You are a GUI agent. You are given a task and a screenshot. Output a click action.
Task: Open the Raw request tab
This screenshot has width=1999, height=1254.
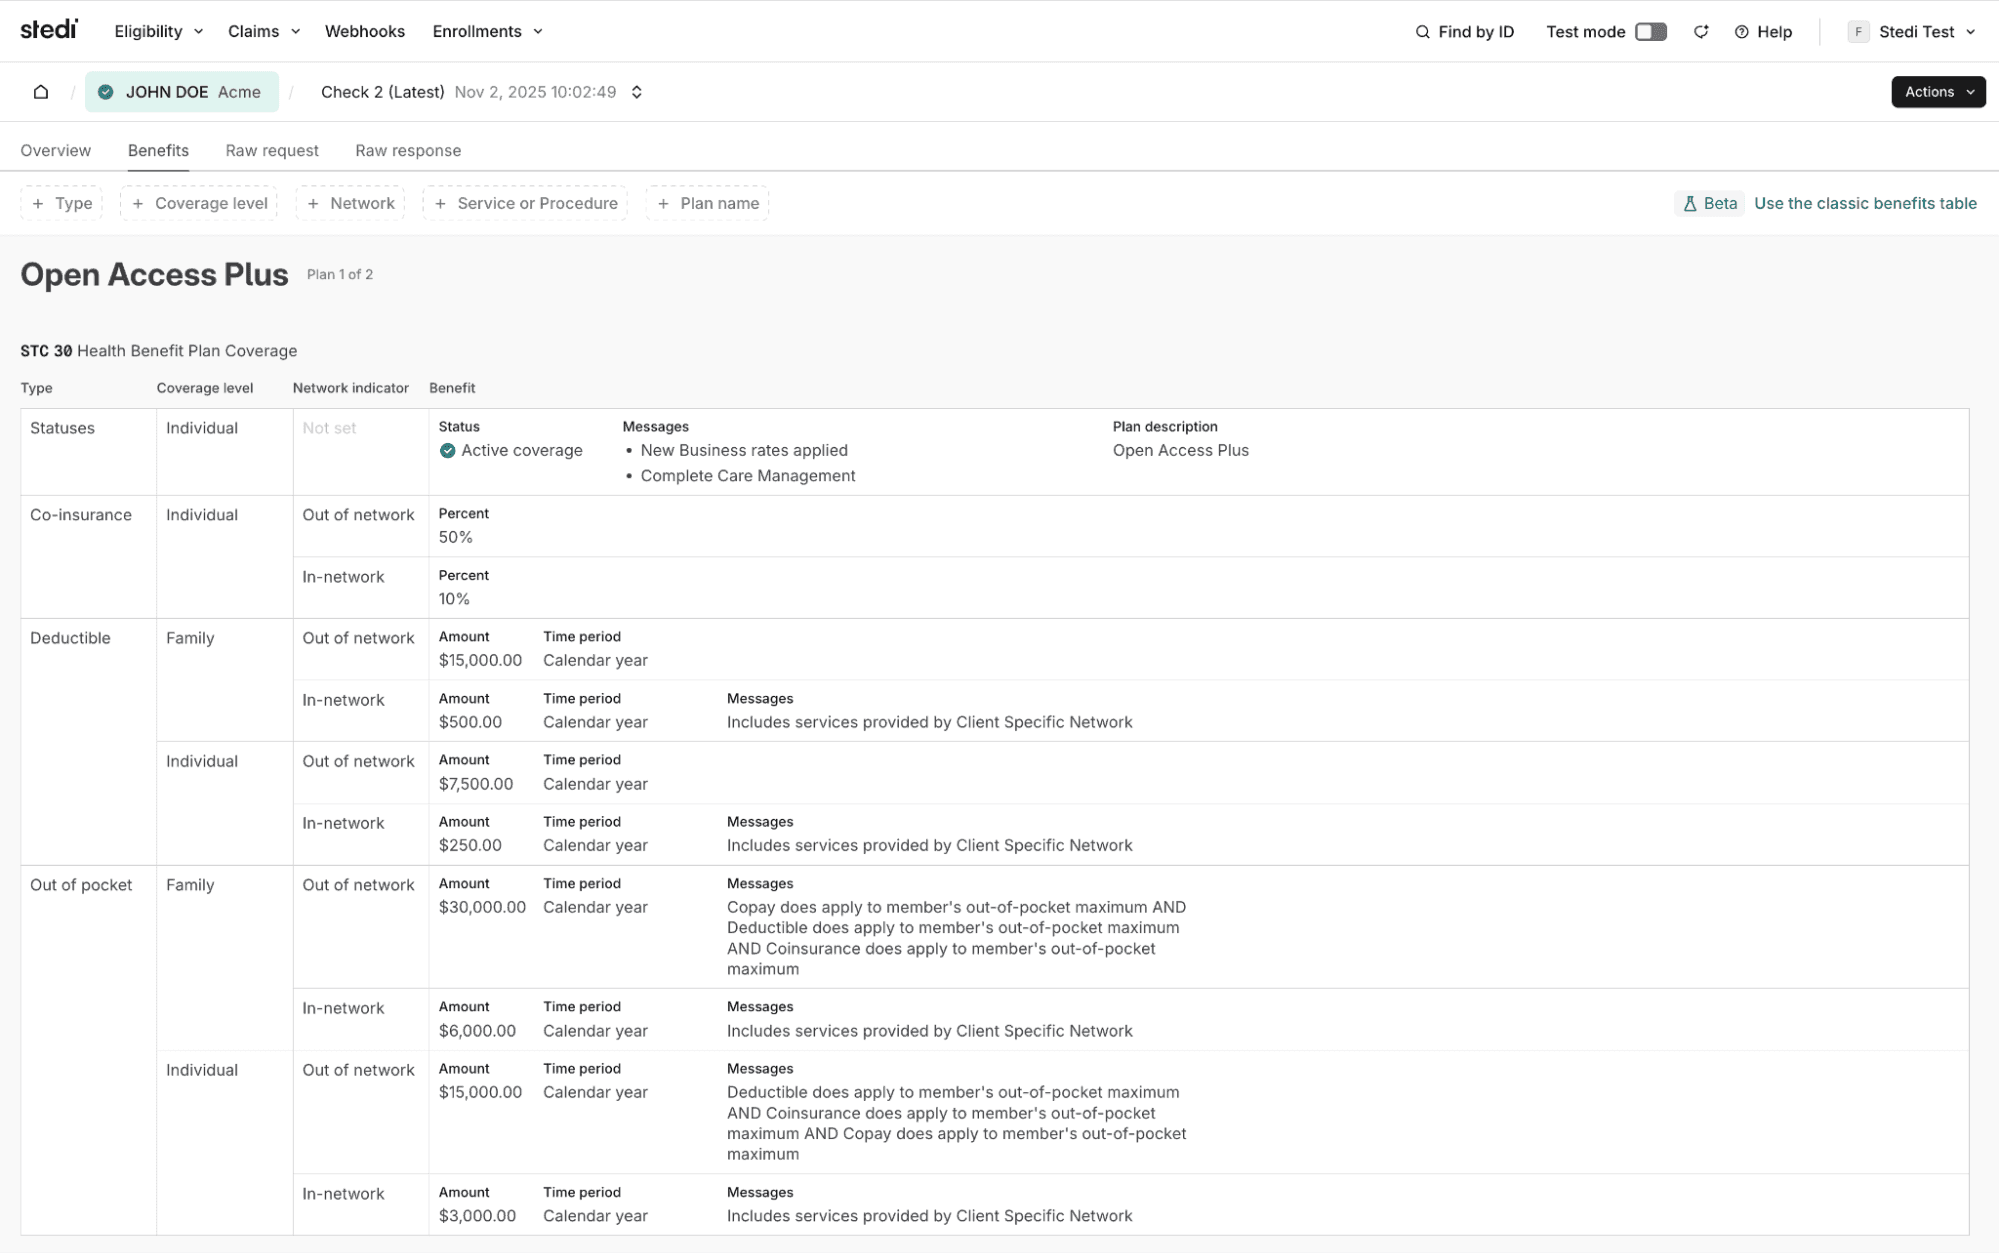[x=272, y=151]
